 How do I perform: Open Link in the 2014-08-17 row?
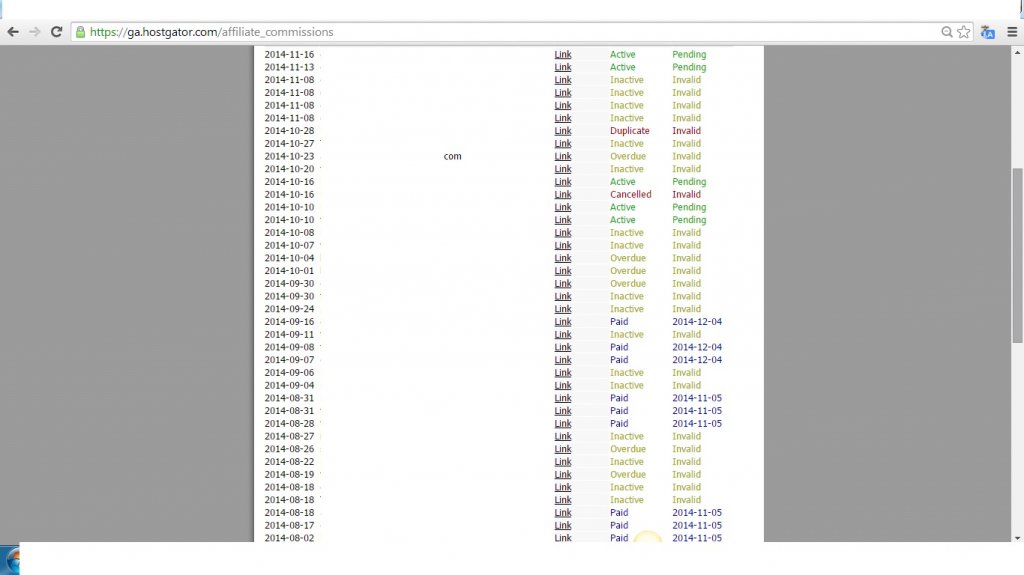tap(563, 525)
